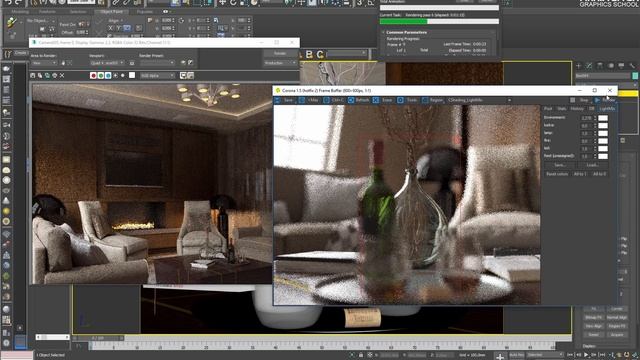
Task: Click Print Image icon in Rendered Frame Window
Action: pyautogui.click(x=55, y=76)
